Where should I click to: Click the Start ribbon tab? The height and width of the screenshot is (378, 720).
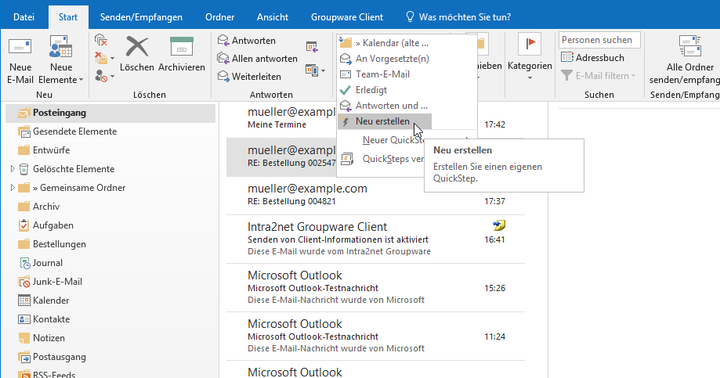68,17
